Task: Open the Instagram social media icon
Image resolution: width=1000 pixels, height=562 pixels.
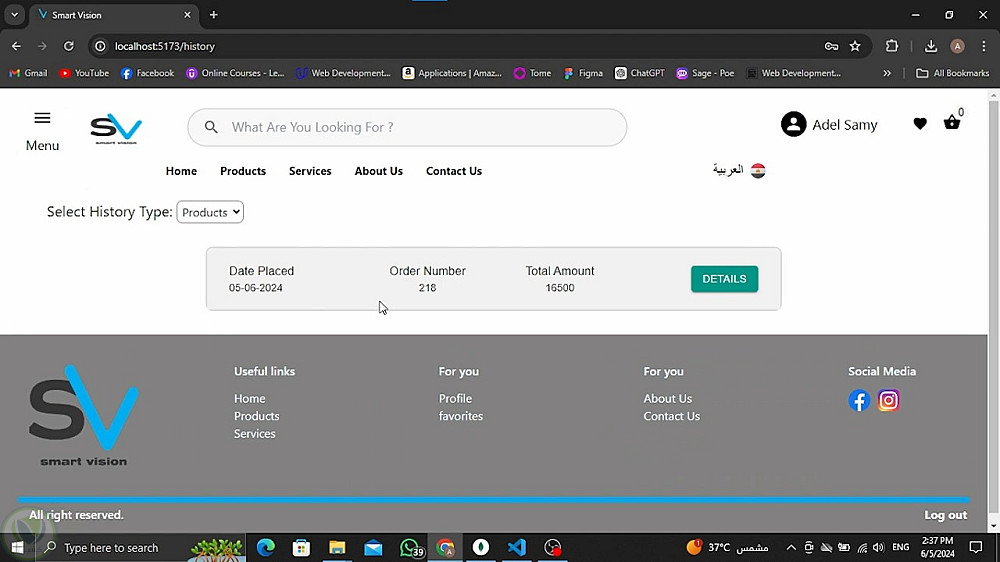Action: (888, 401)
